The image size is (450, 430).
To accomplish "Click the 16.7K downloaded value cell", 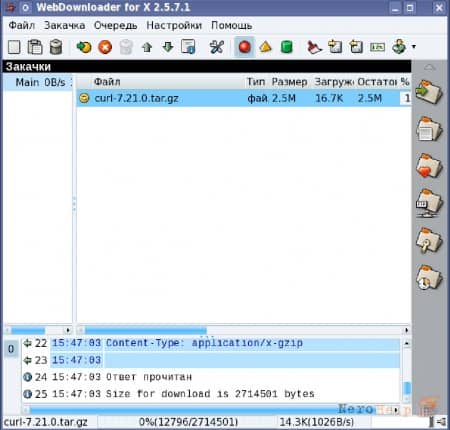I will pos(329,98).
